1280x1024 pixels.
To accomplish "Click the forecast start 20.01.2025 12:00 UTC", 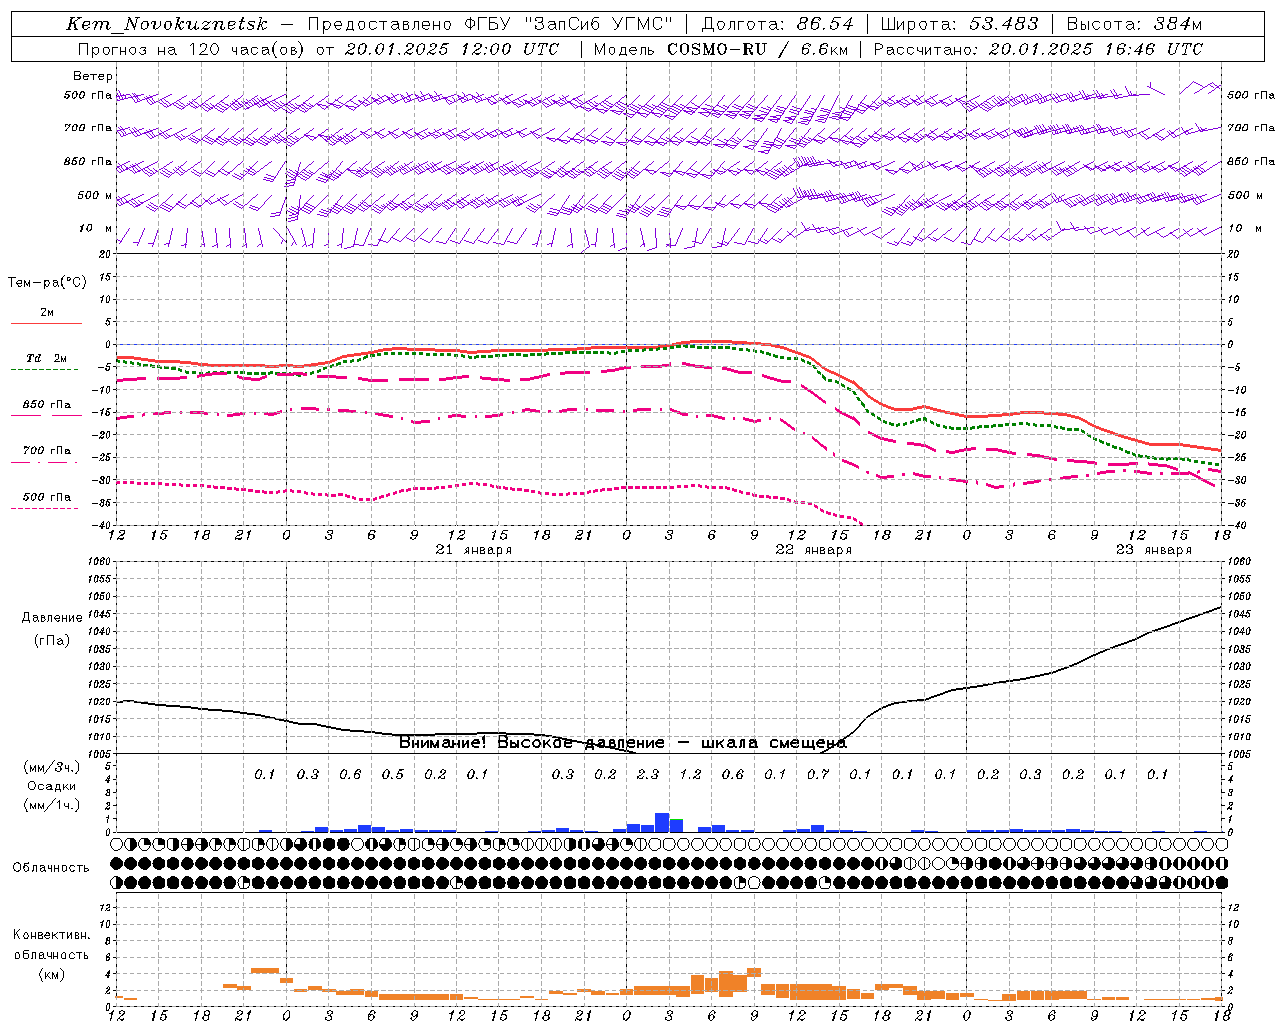I will point(452,49).
